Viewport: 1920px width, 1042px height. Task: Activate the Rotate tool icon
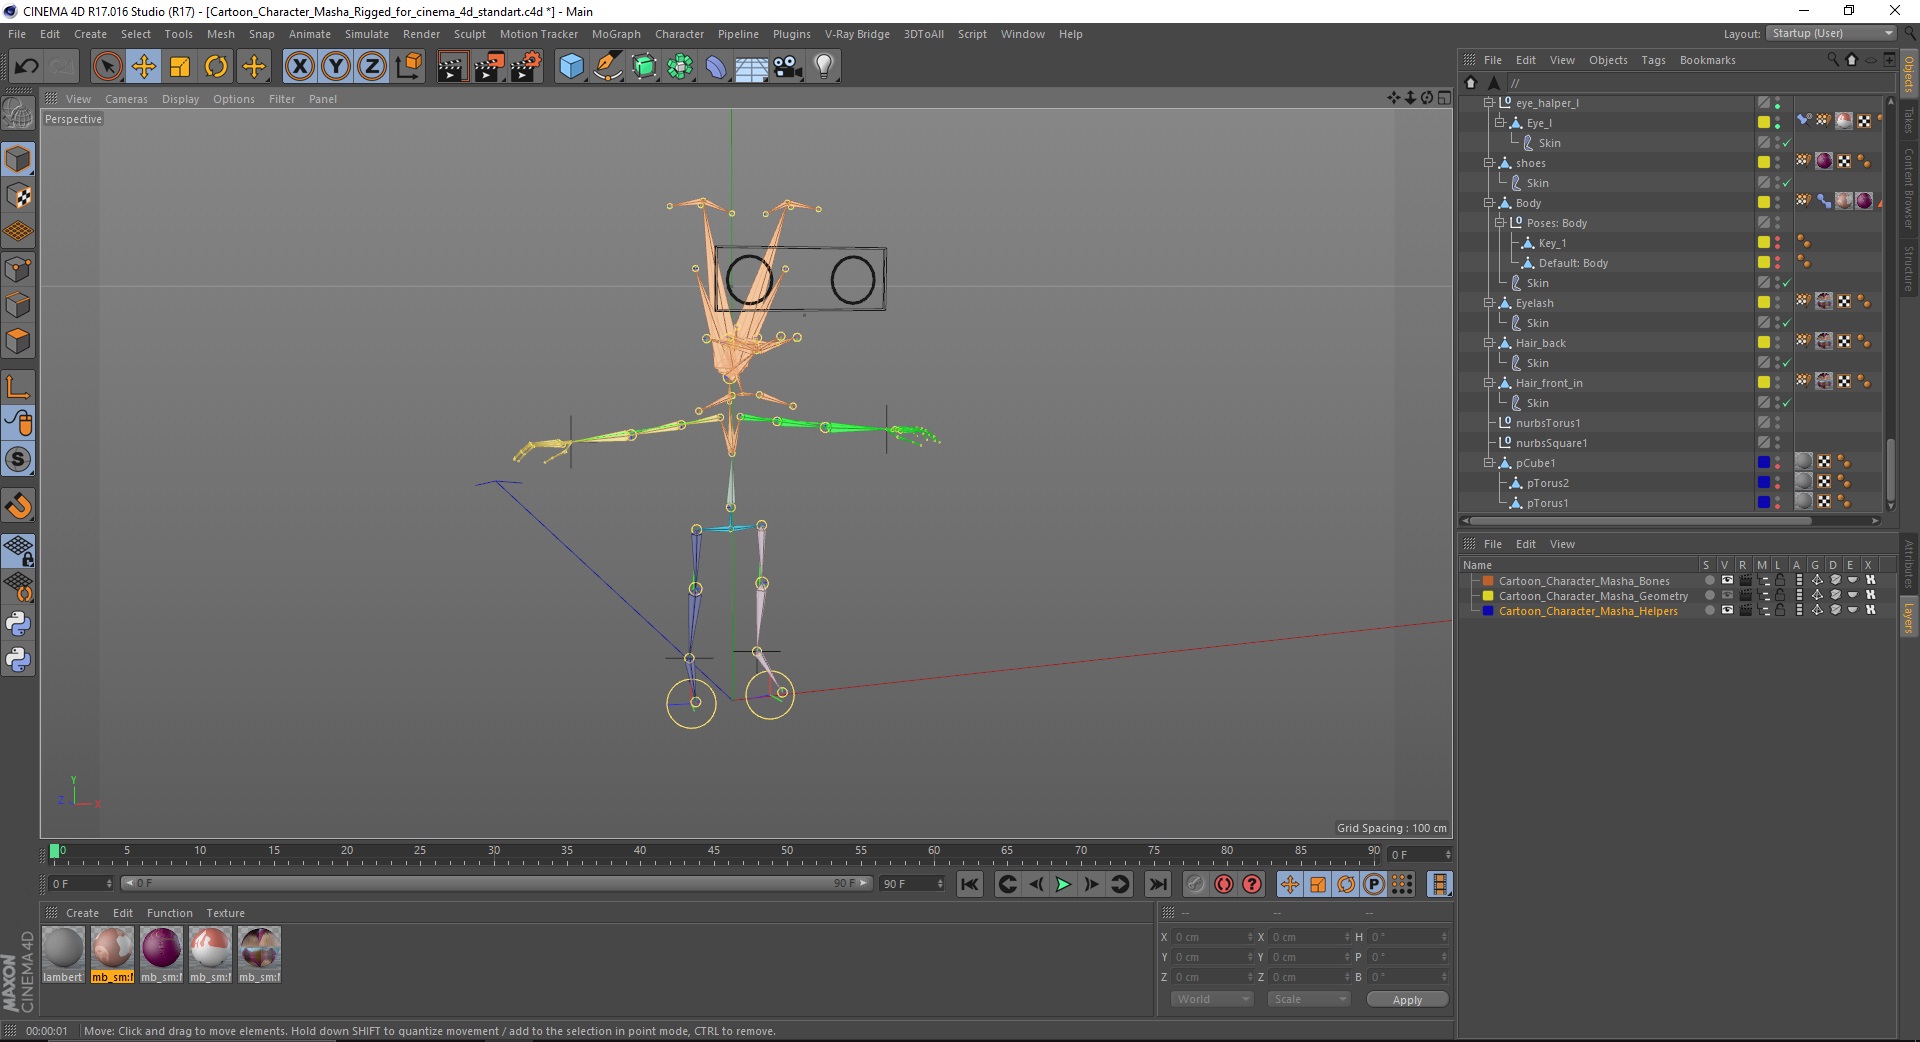(x=216, y=67)
